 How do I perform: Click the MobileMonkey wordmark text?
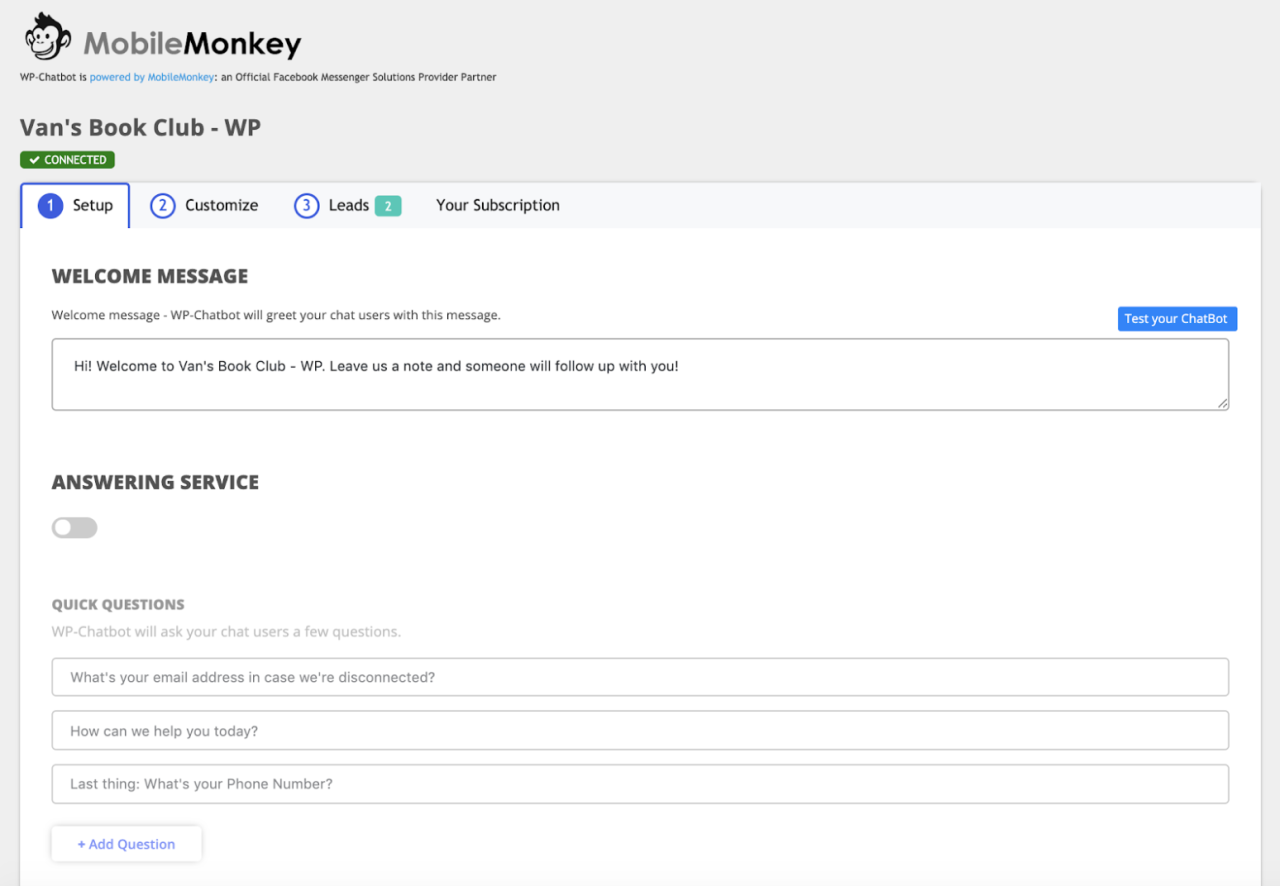(x=192, y=44)
